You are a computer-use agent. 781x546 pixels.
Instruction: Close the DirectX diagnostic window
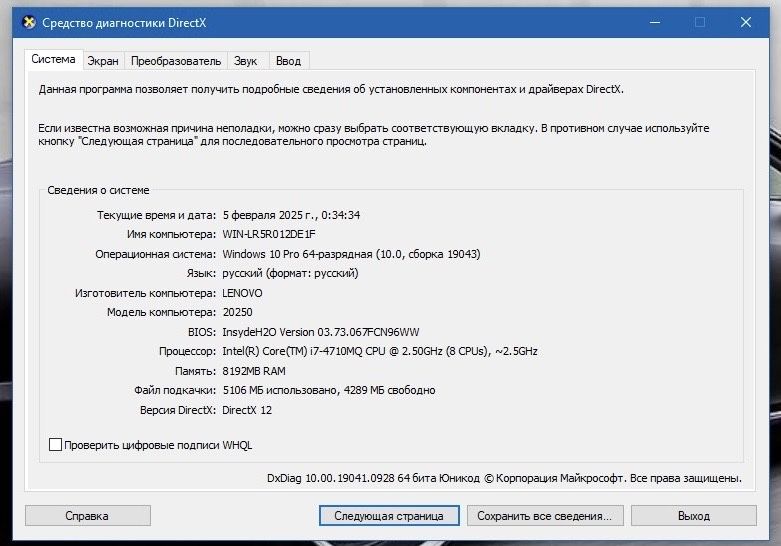pos(746,22)
